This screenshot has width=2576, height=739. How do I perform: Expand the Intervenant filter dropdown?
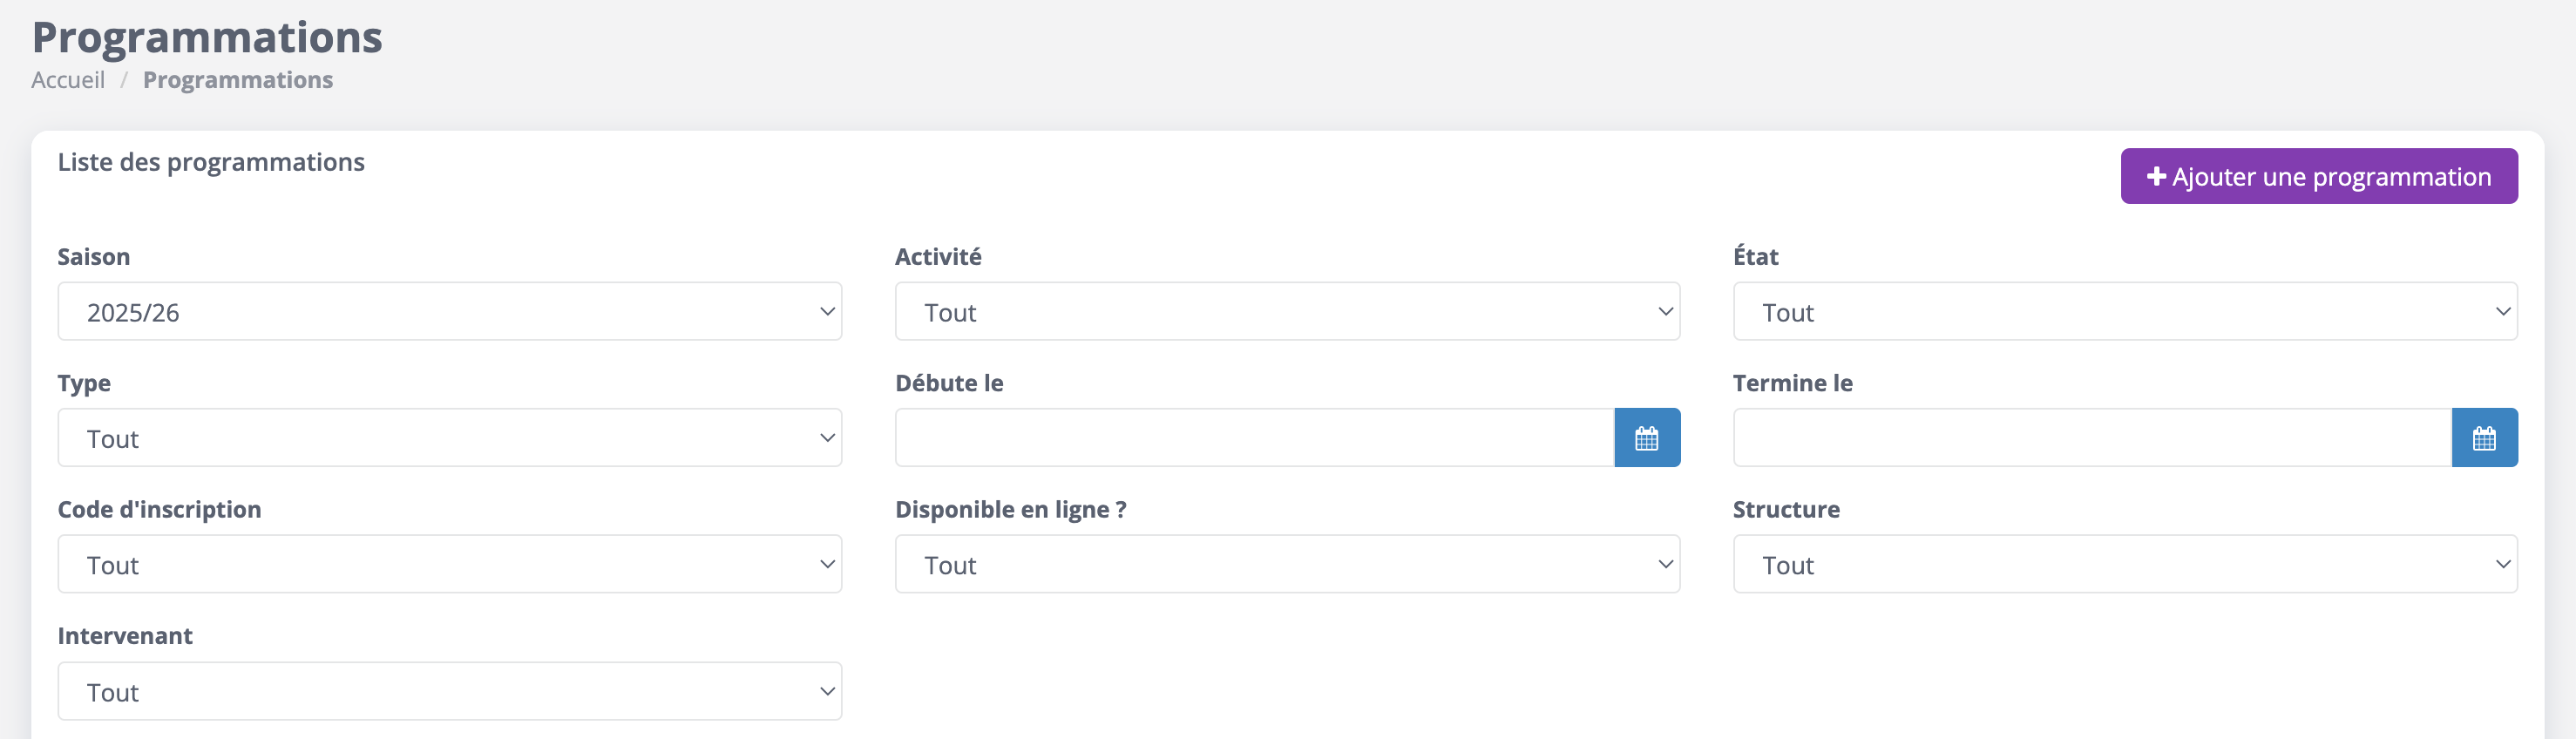pyautogui.click(x=449, y=692)
